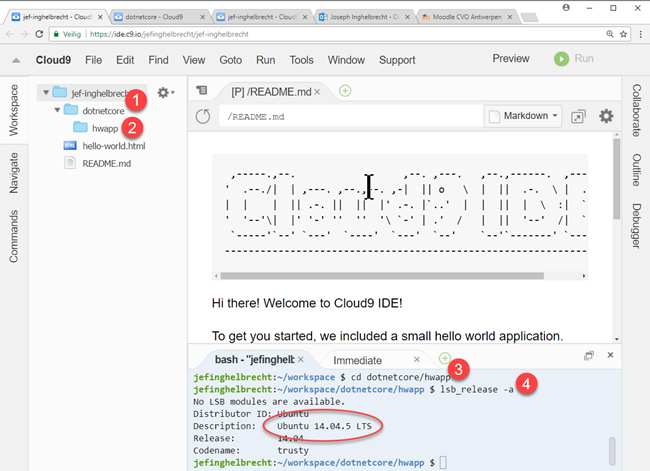Switch to the bash terminal tab

tap(255, 359)
